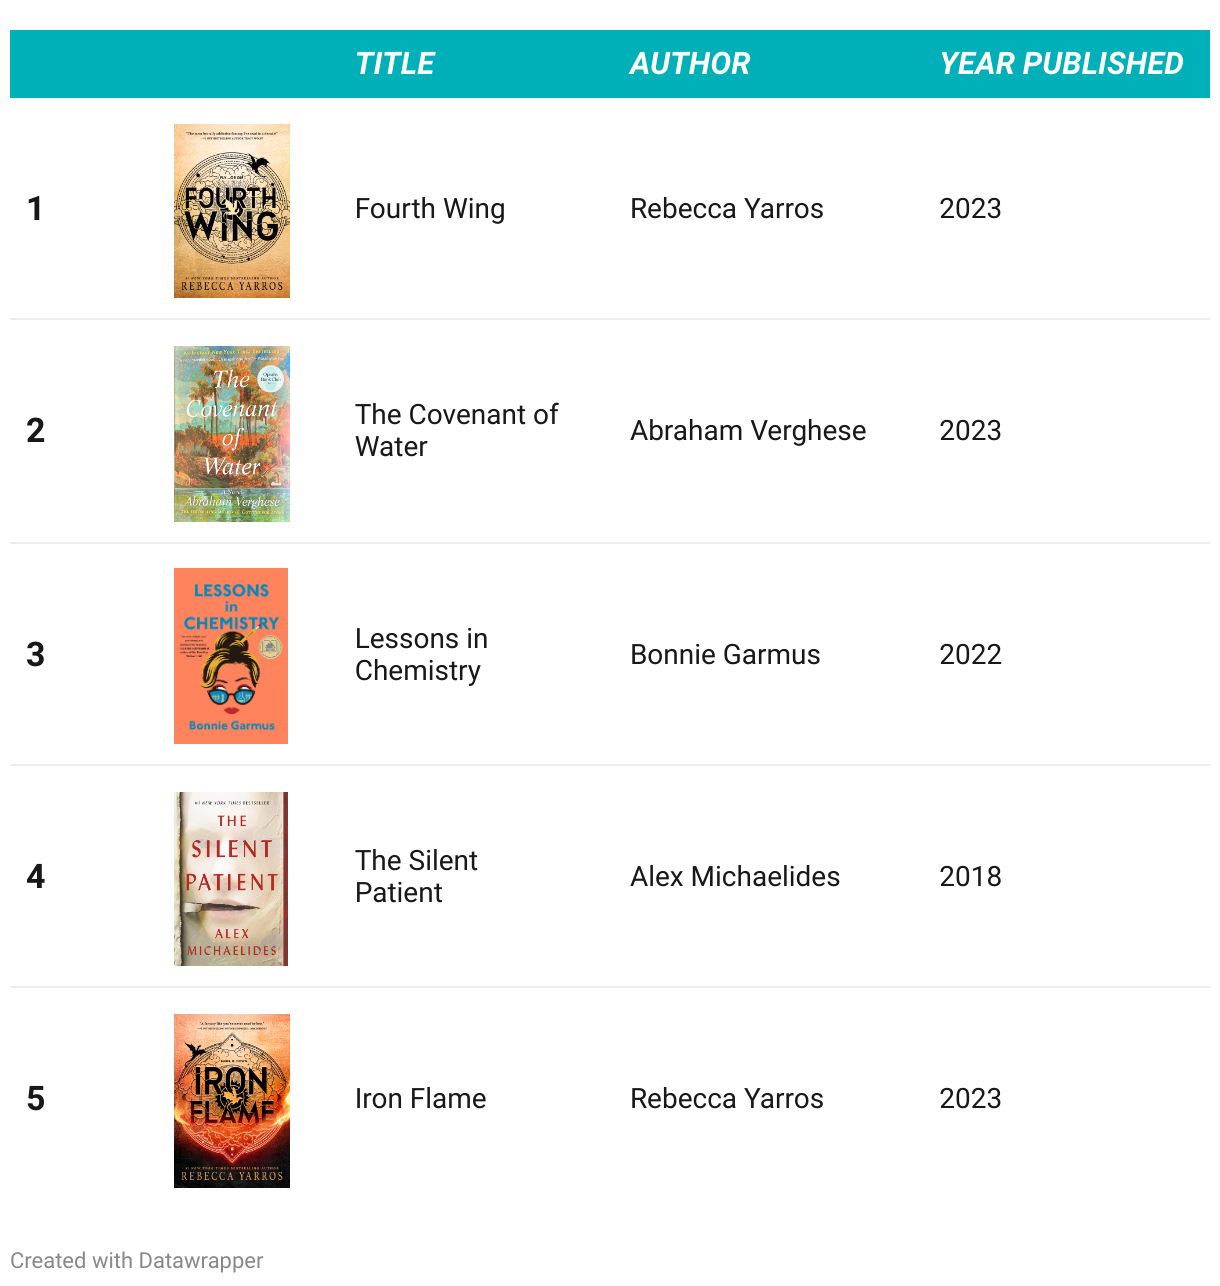Click author Abraham Verghese
Image resolution: width=1220 pixels, height=1286 pixels.
coord(748,430)
